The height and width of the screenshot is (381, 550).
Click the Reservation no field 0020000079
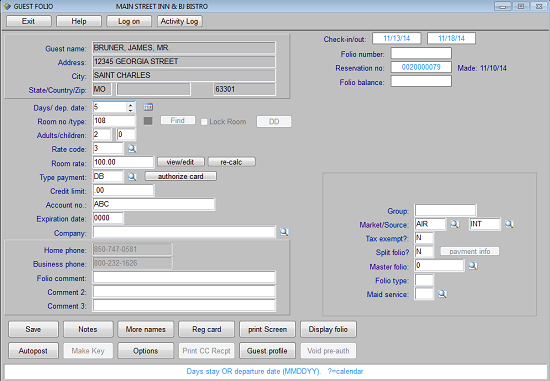[x=421, y=67]
